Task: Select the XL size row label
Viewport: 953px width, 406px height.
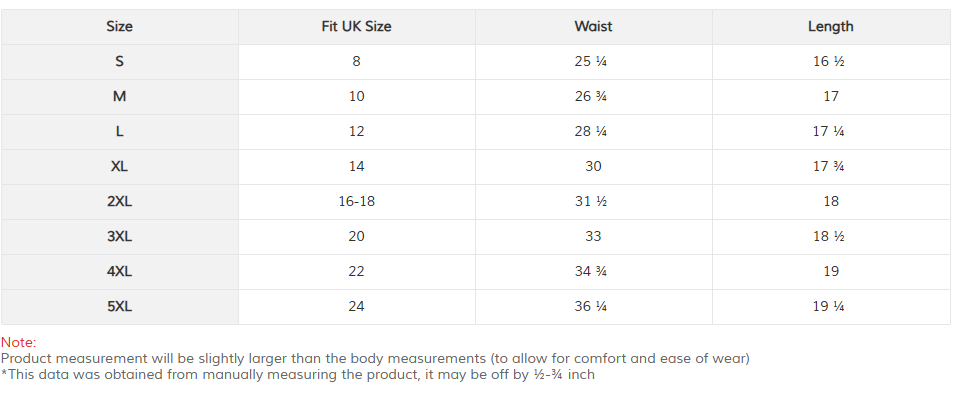Action: click(120, 167)
